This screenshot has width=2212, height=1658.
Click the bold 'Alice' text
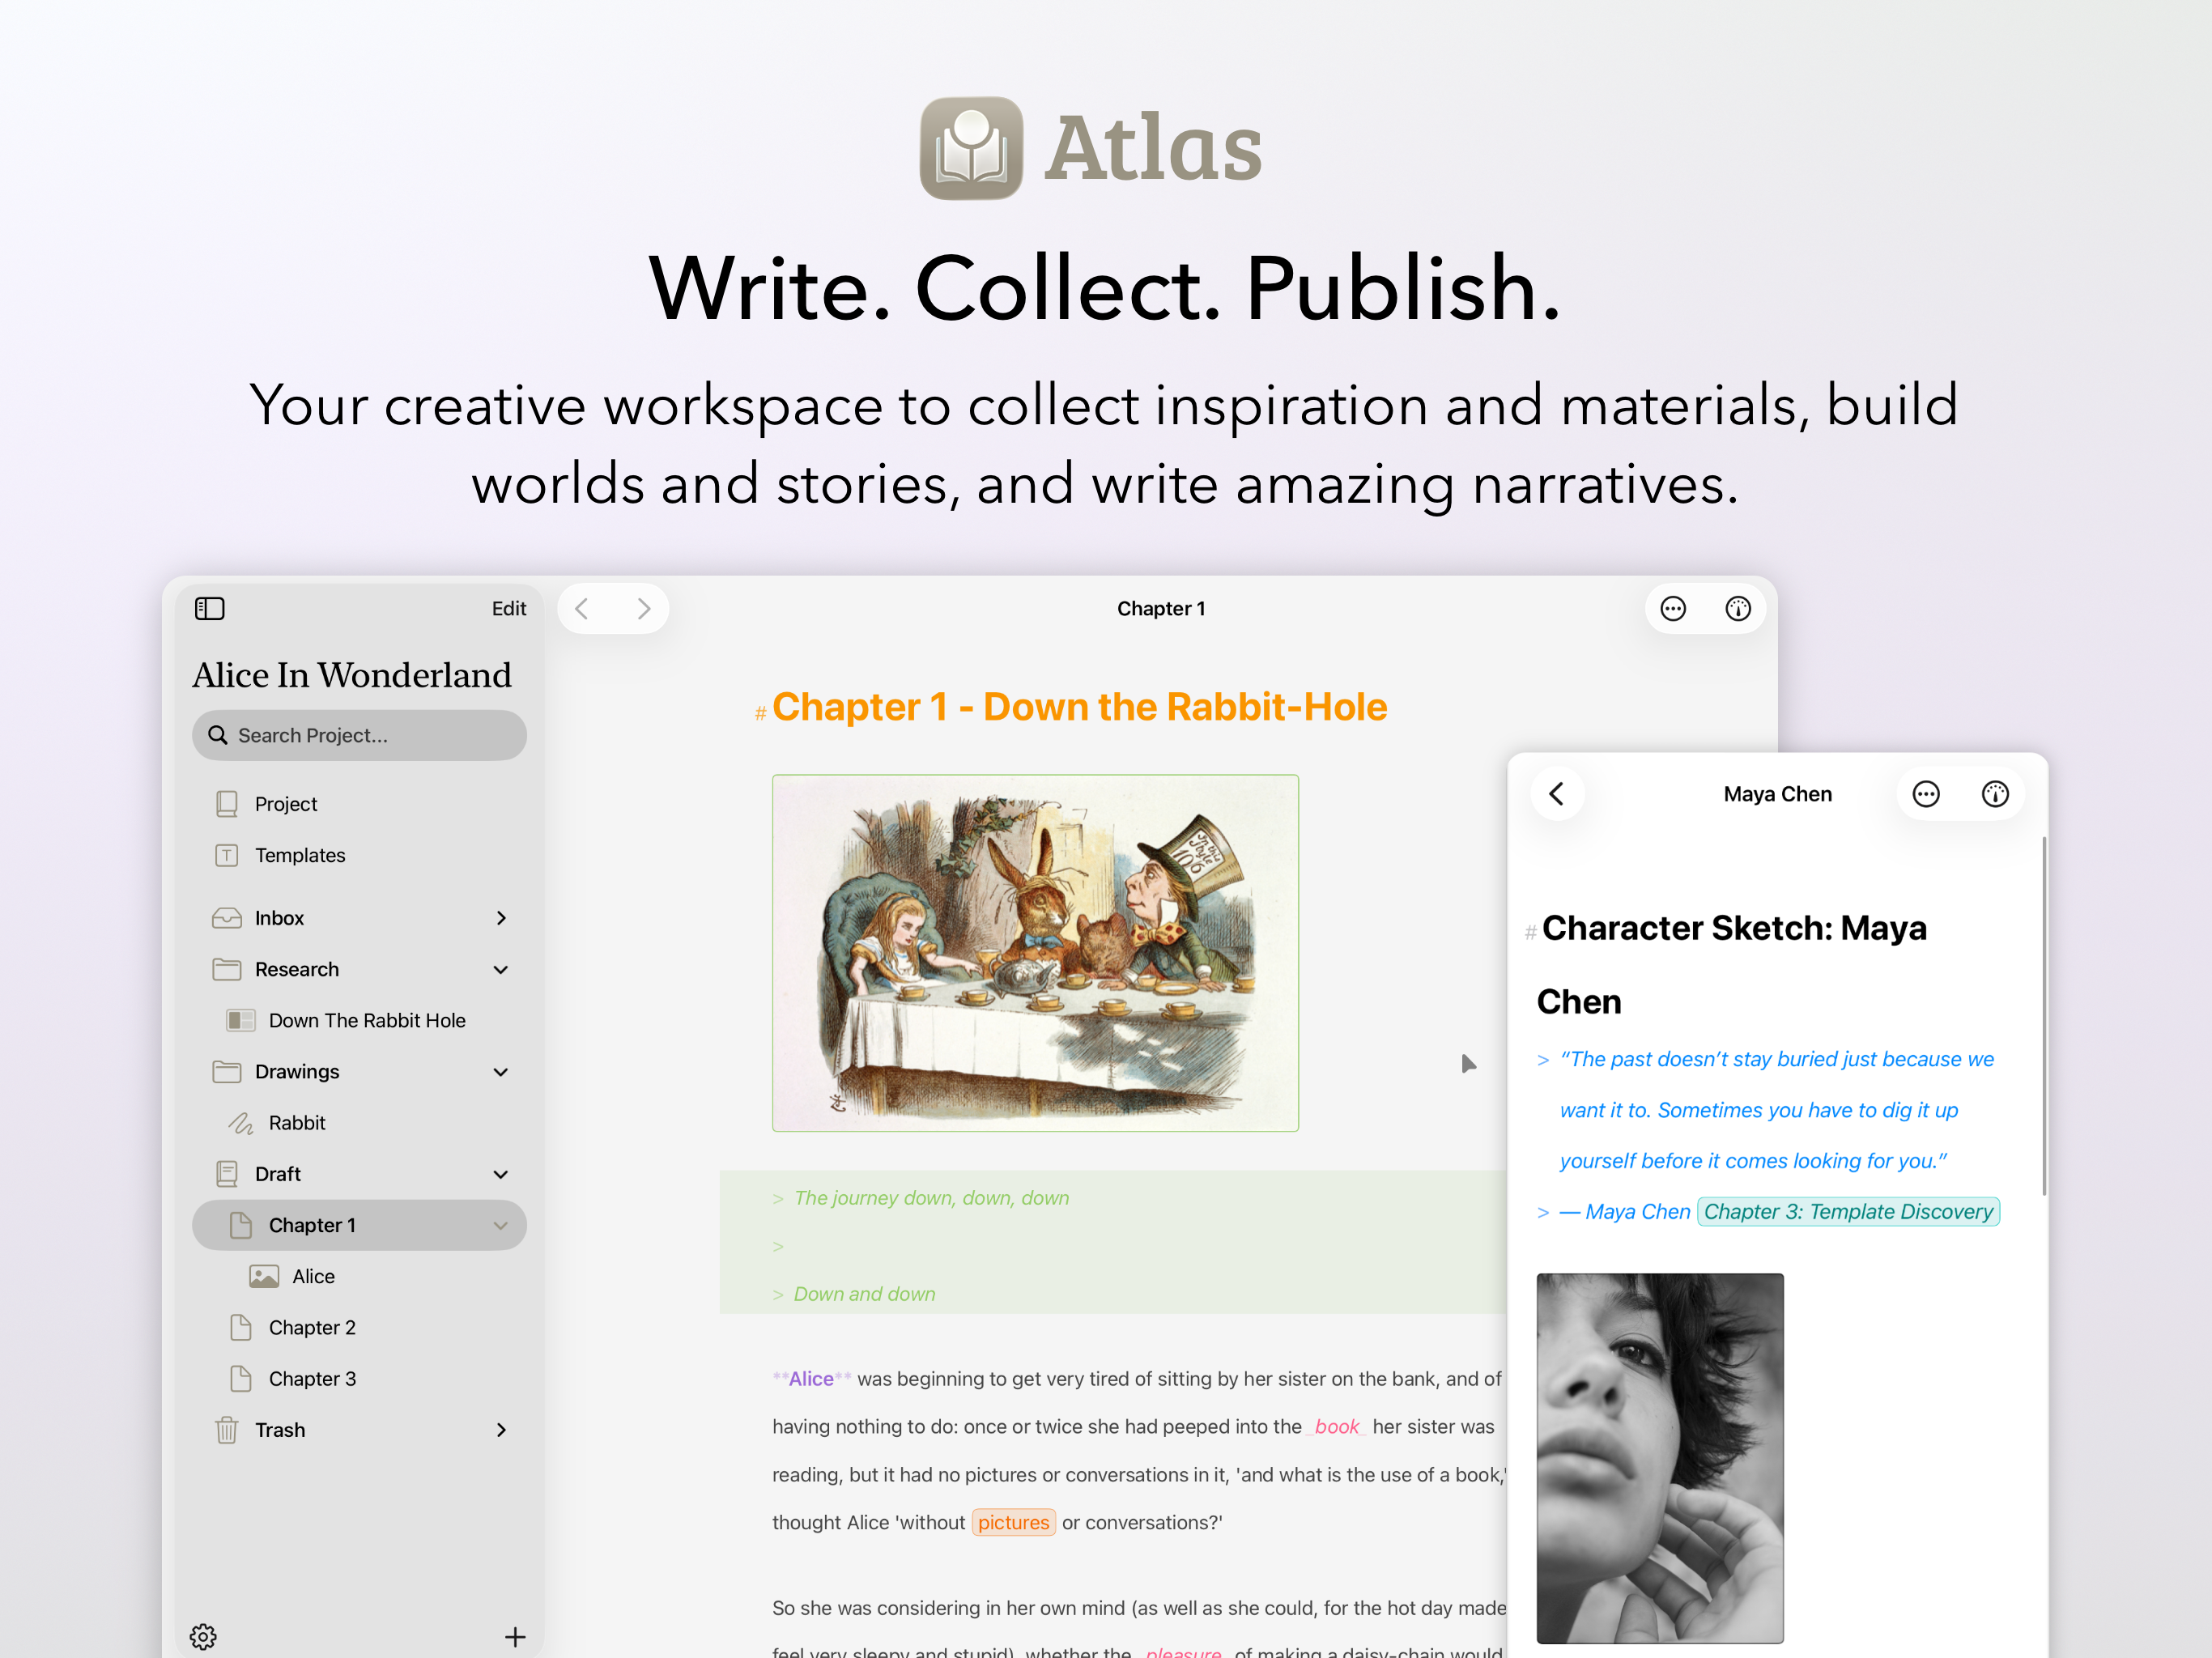coord(811,1378)
